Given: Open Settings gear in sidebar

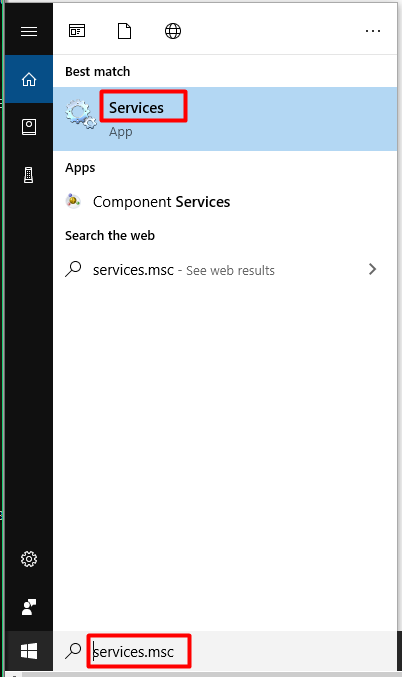Looking at the screenshot, I should click(x=29, y=559).
